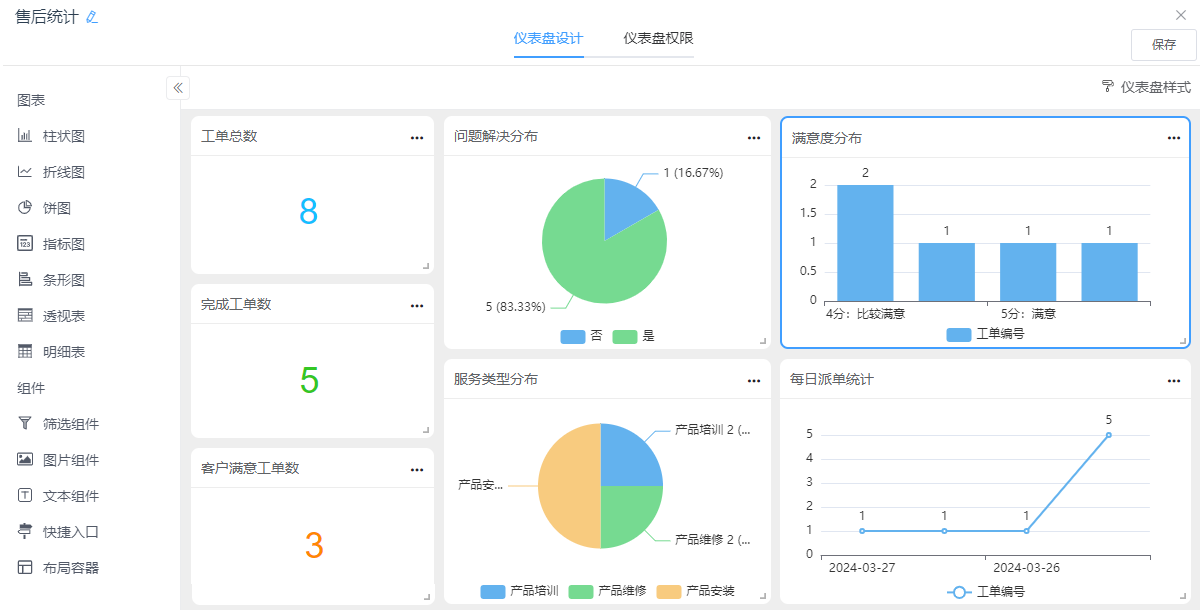Click the line chart point labeled 5
Viewport: 1200px width, 610px height.
pyautogui.click(x=1108, y=435)
